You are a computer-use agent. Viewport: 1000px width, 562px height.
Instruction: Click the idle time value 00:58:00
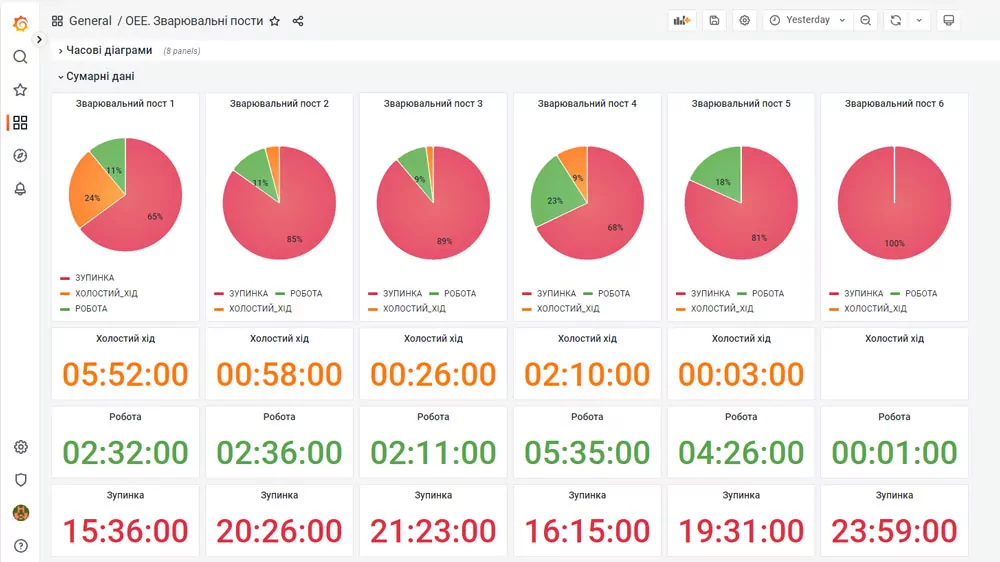279,374
